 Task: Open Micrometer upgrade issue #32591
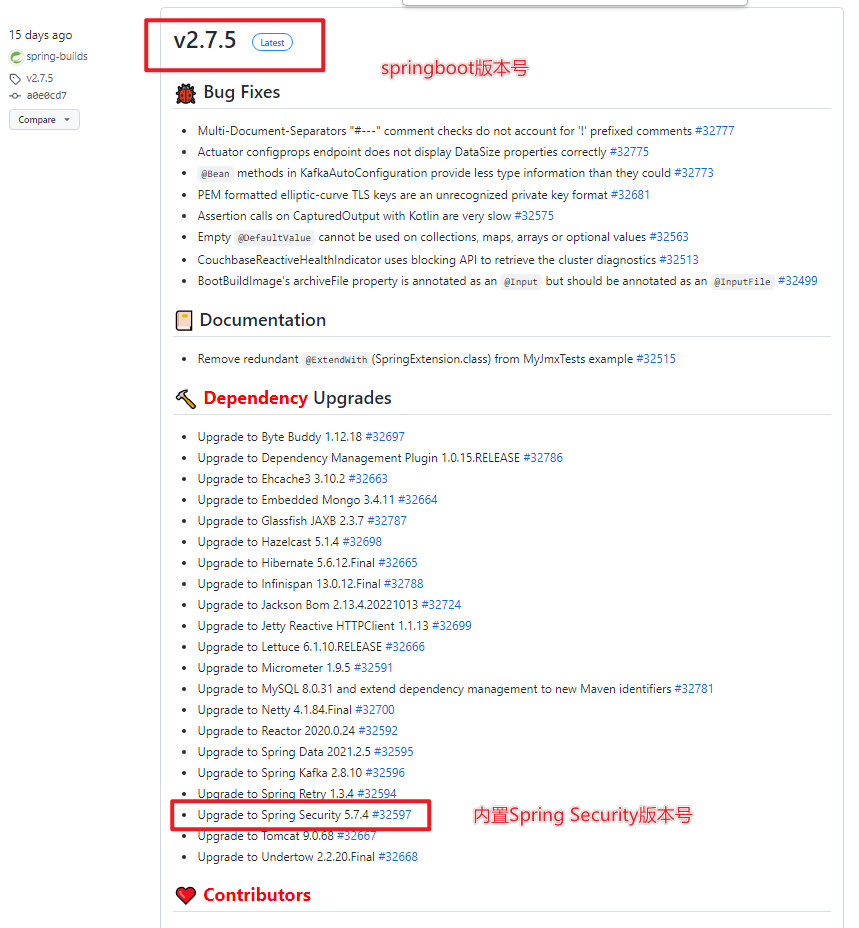pyautogui.click(x=373, y=668)
